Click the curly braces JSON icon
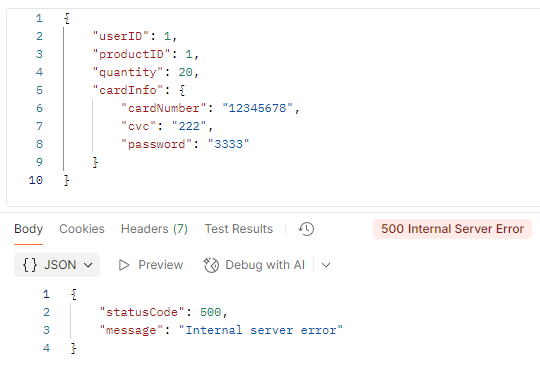The width and height of the screenshot is (540, 370). 30,265
